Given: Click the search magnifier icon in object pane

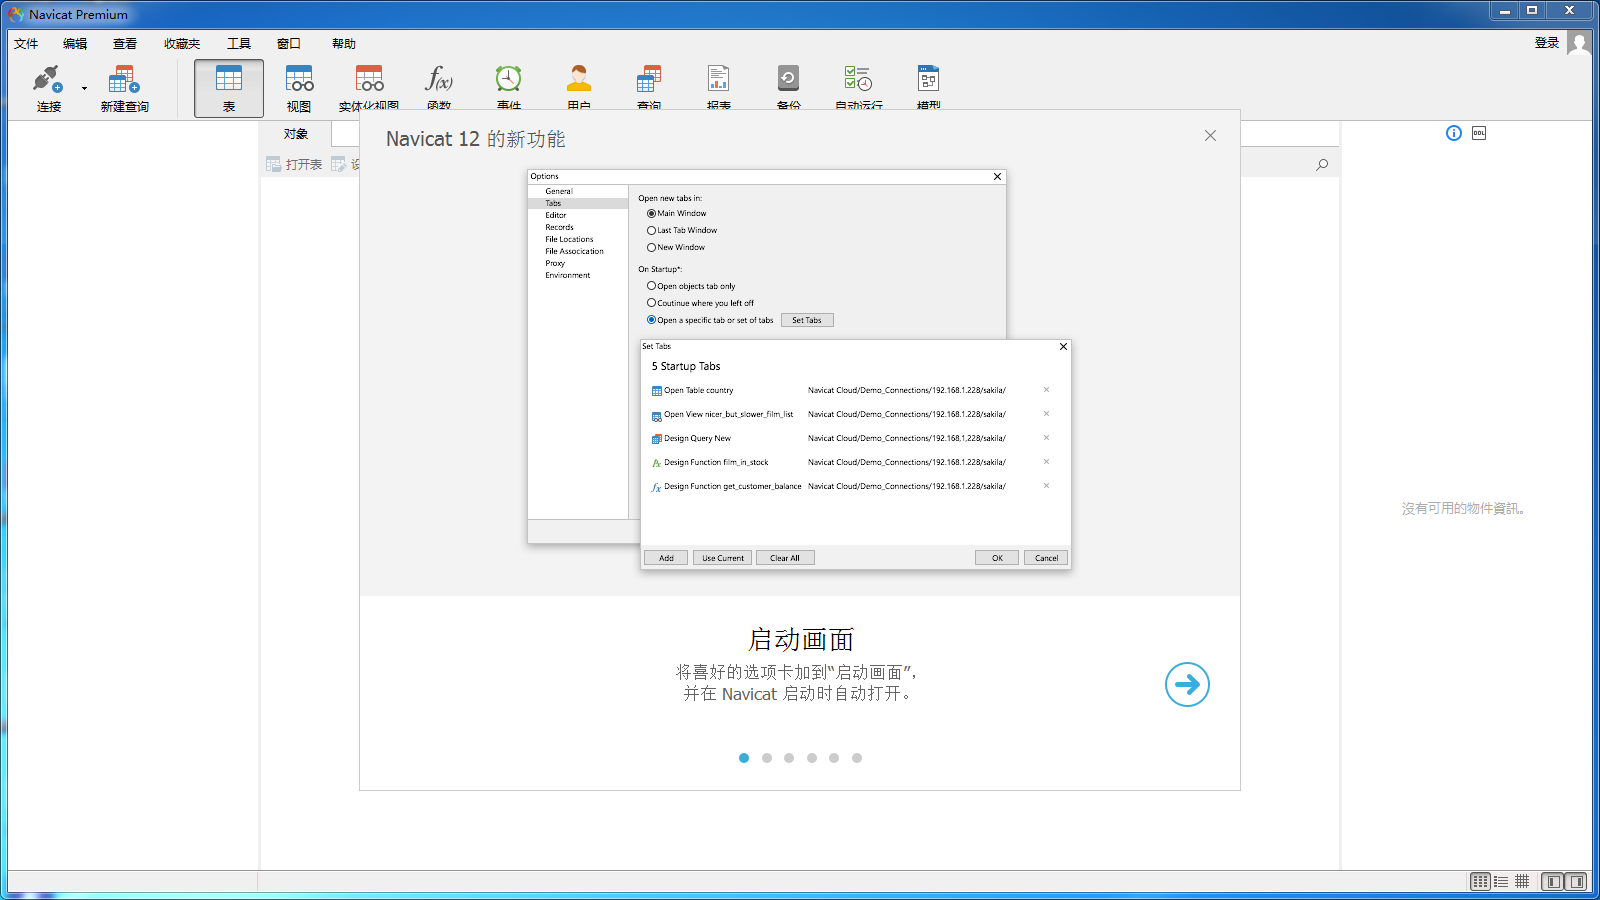Looking at the screenshot, I should 1322,165.
